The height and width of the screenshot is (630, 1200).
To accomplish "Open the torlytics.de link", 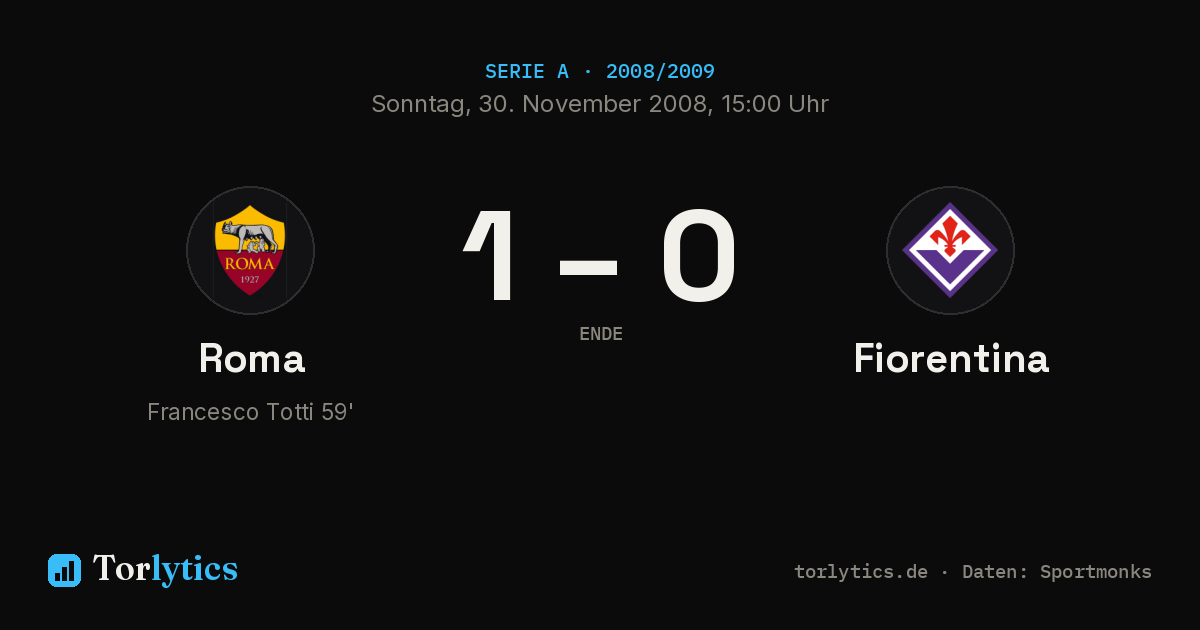I will click(x=861, y=572).
